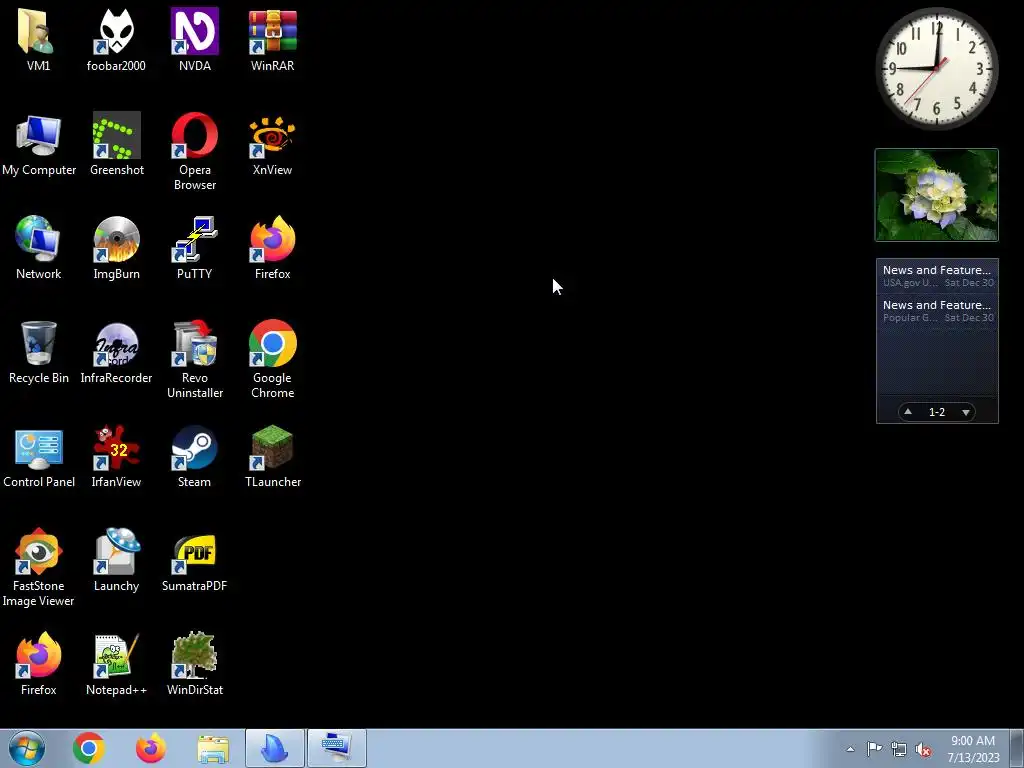The image size is (1024, 768).
Task: Select the Steam shortcut icon
Action: 195,456
